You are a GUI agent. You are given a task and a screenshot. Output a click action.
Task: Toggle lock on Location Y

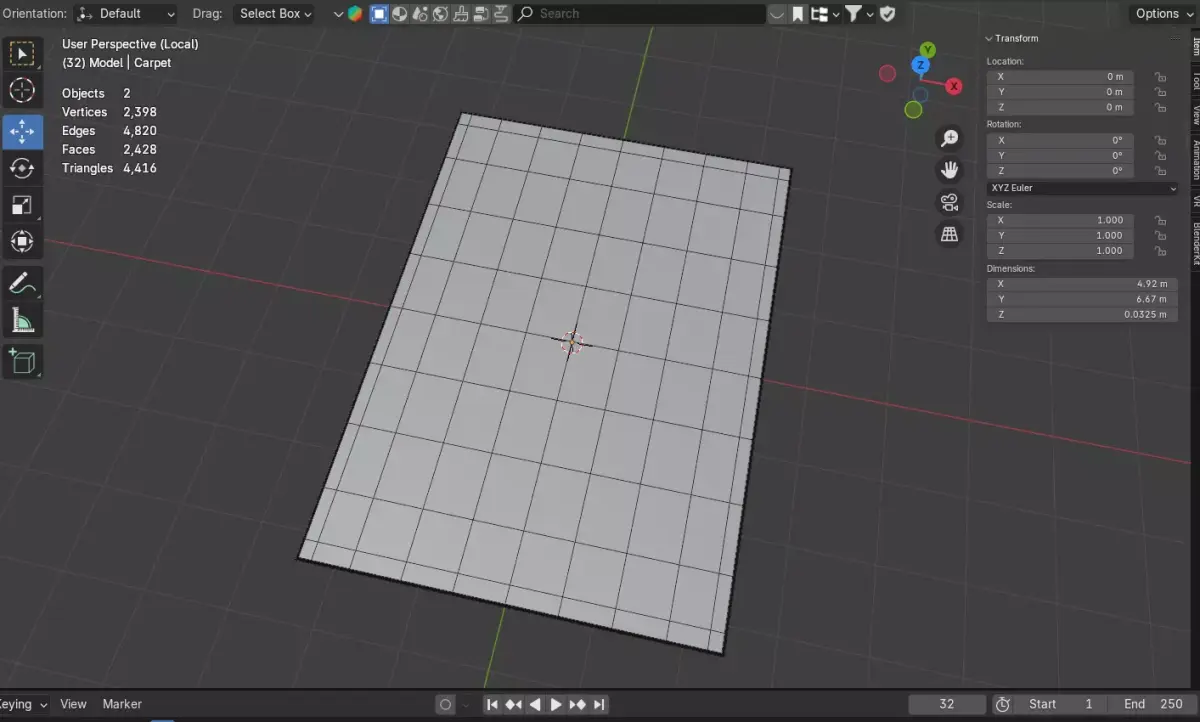pos(1160,91)
